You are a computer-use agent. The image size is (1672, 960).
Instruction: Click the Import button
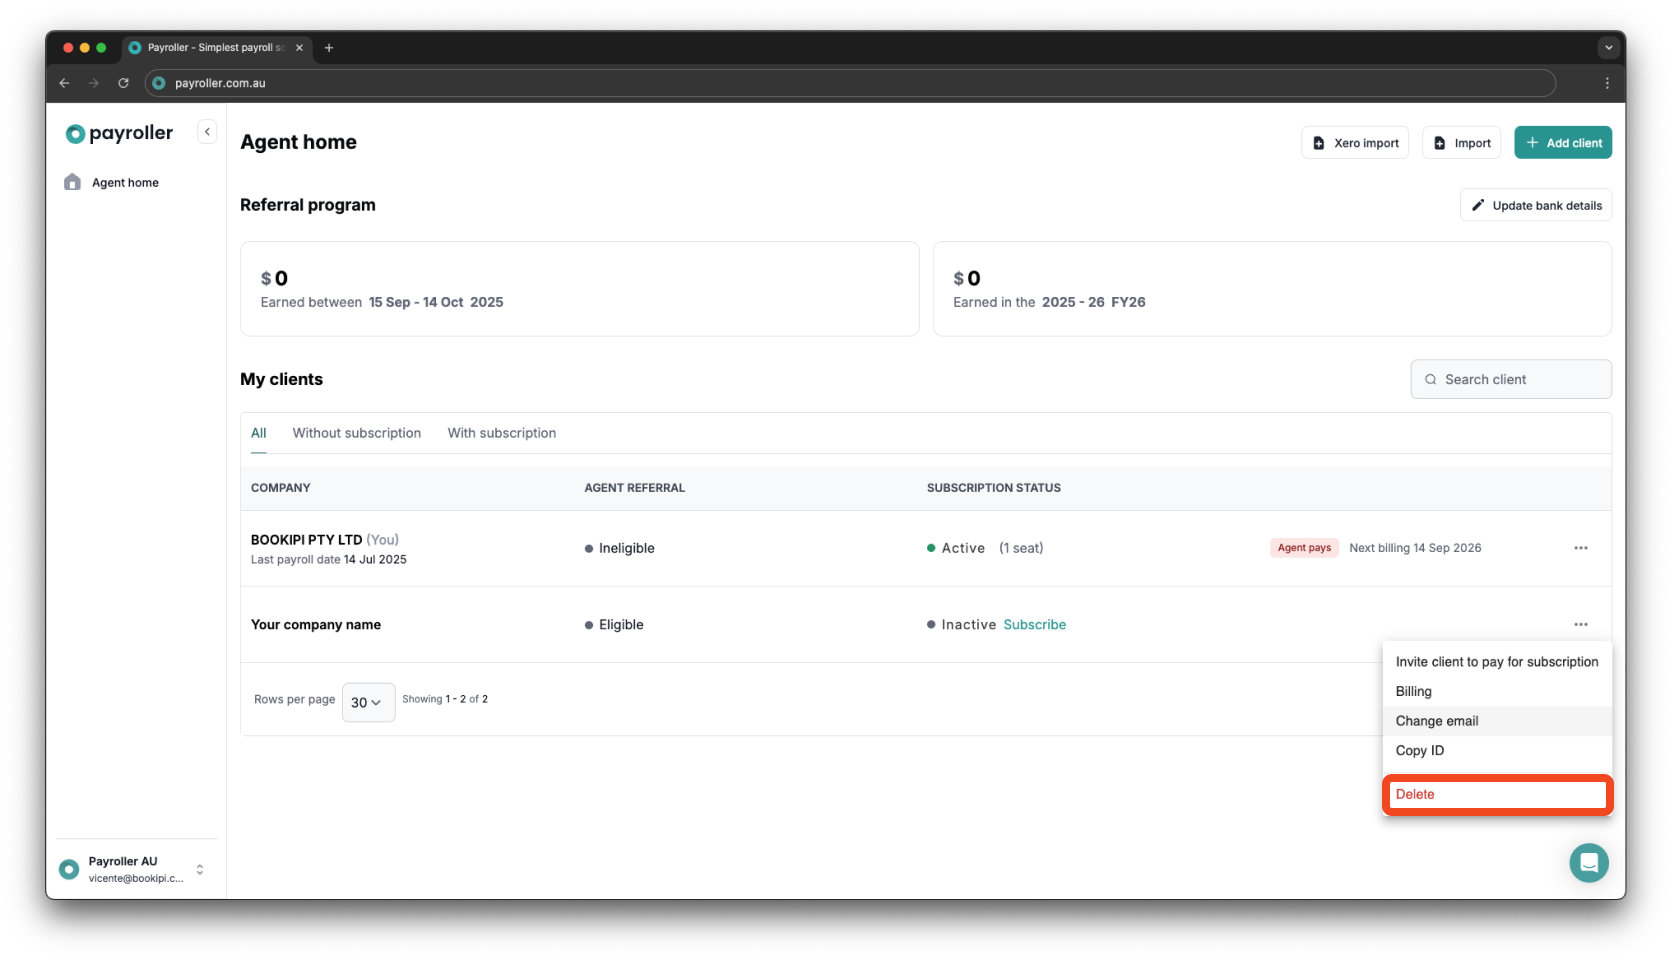pyautogui.click(x=1461, y=143)
